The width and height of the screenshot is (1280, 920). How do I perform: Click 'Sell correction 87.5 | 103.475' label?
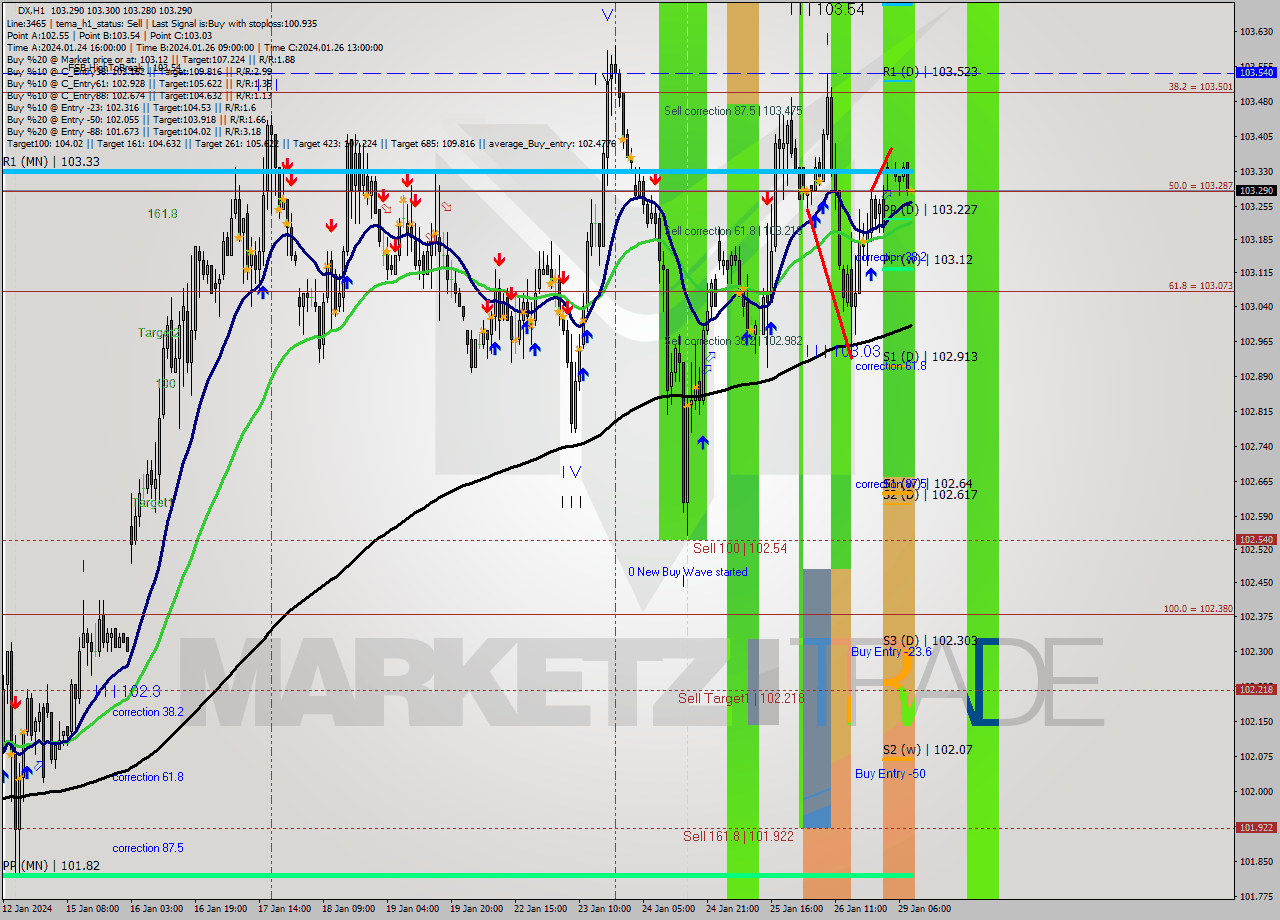coord(733,111)
